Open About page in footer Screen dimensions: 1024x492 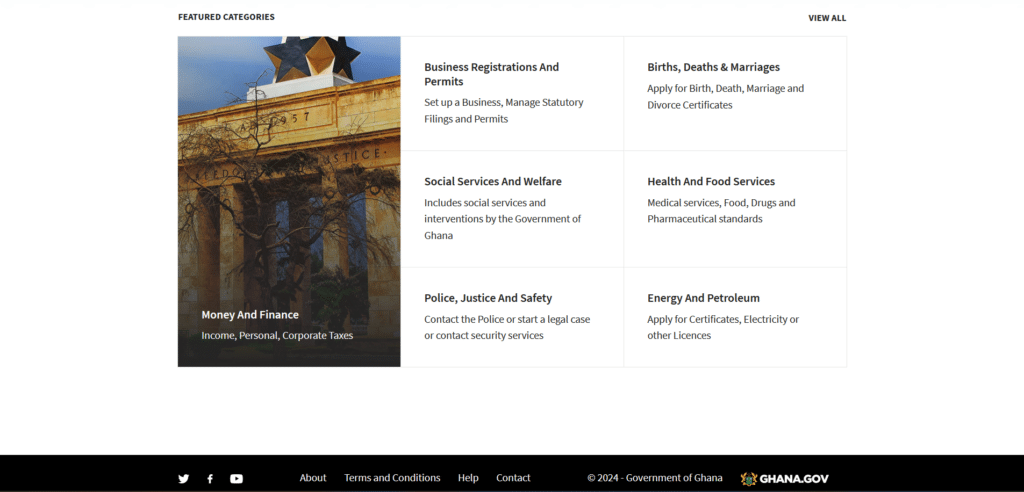click(313, 478)
